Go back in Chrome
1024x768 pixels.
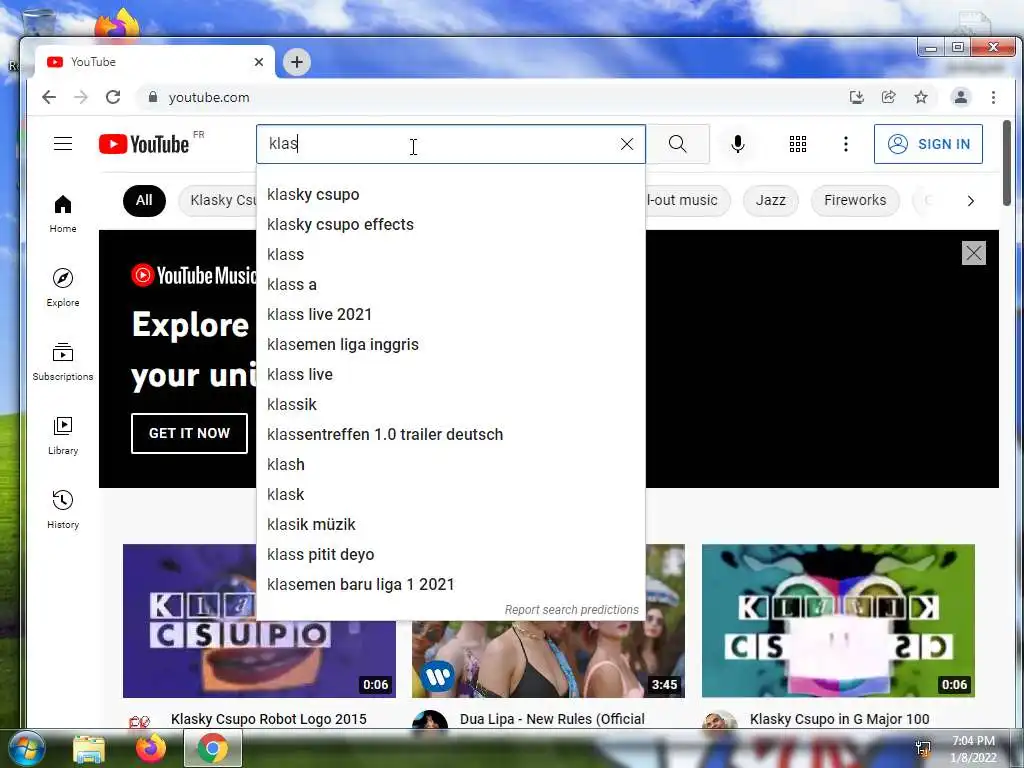coord(49,97)
